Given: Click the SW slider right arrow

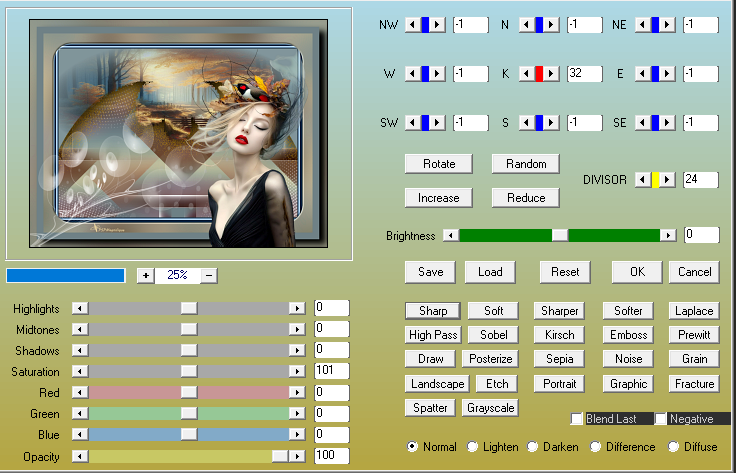Looking at the screenshot, I should click(437, 122).
